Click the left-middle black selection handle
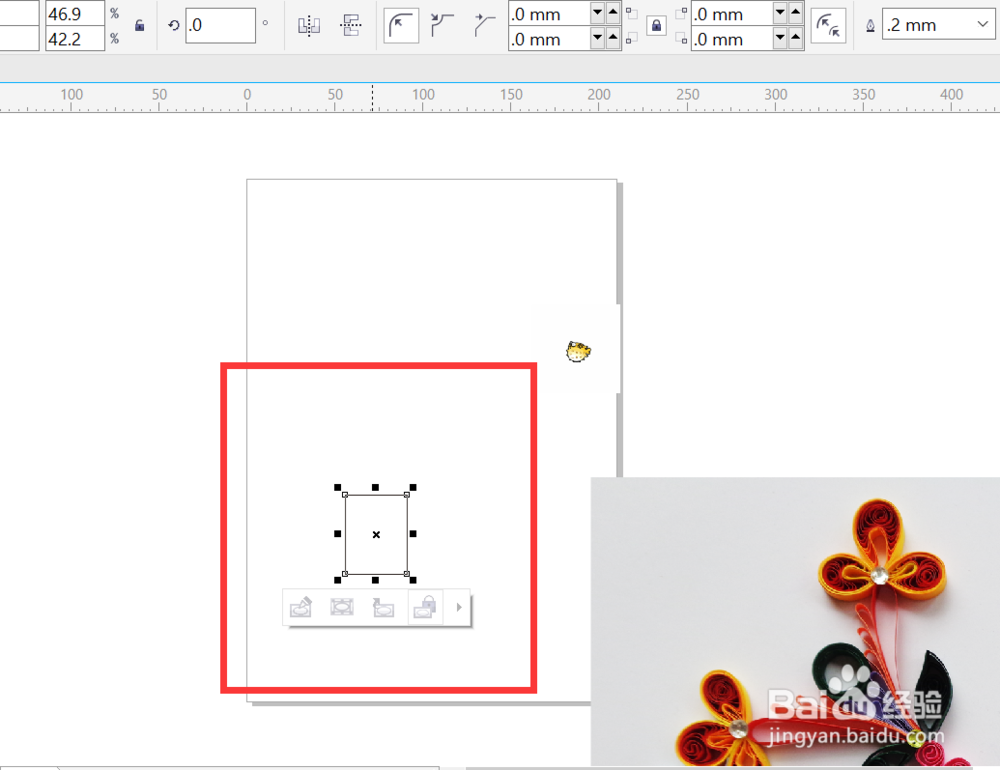 coord(337,534)
